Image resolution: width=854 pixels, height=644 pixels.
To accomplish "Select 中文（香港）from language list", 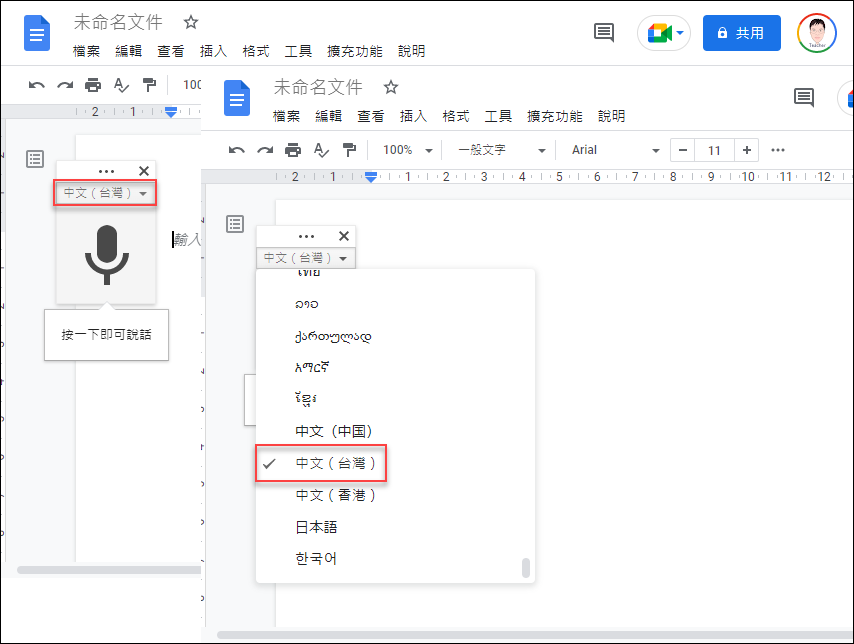I will point(395,495).
